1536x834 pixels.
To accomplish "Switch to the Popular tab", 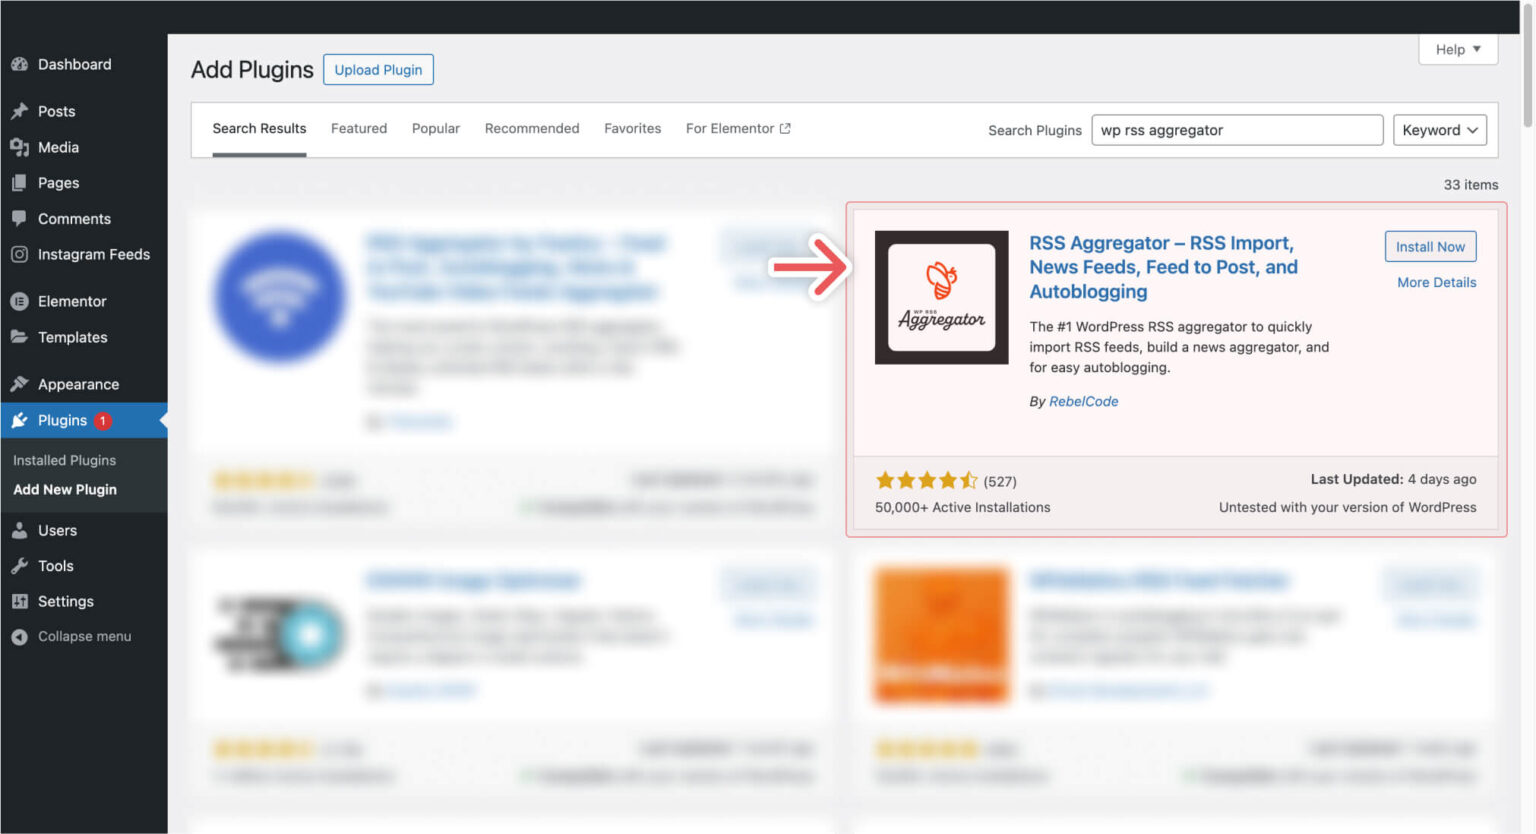I will 436,128.
